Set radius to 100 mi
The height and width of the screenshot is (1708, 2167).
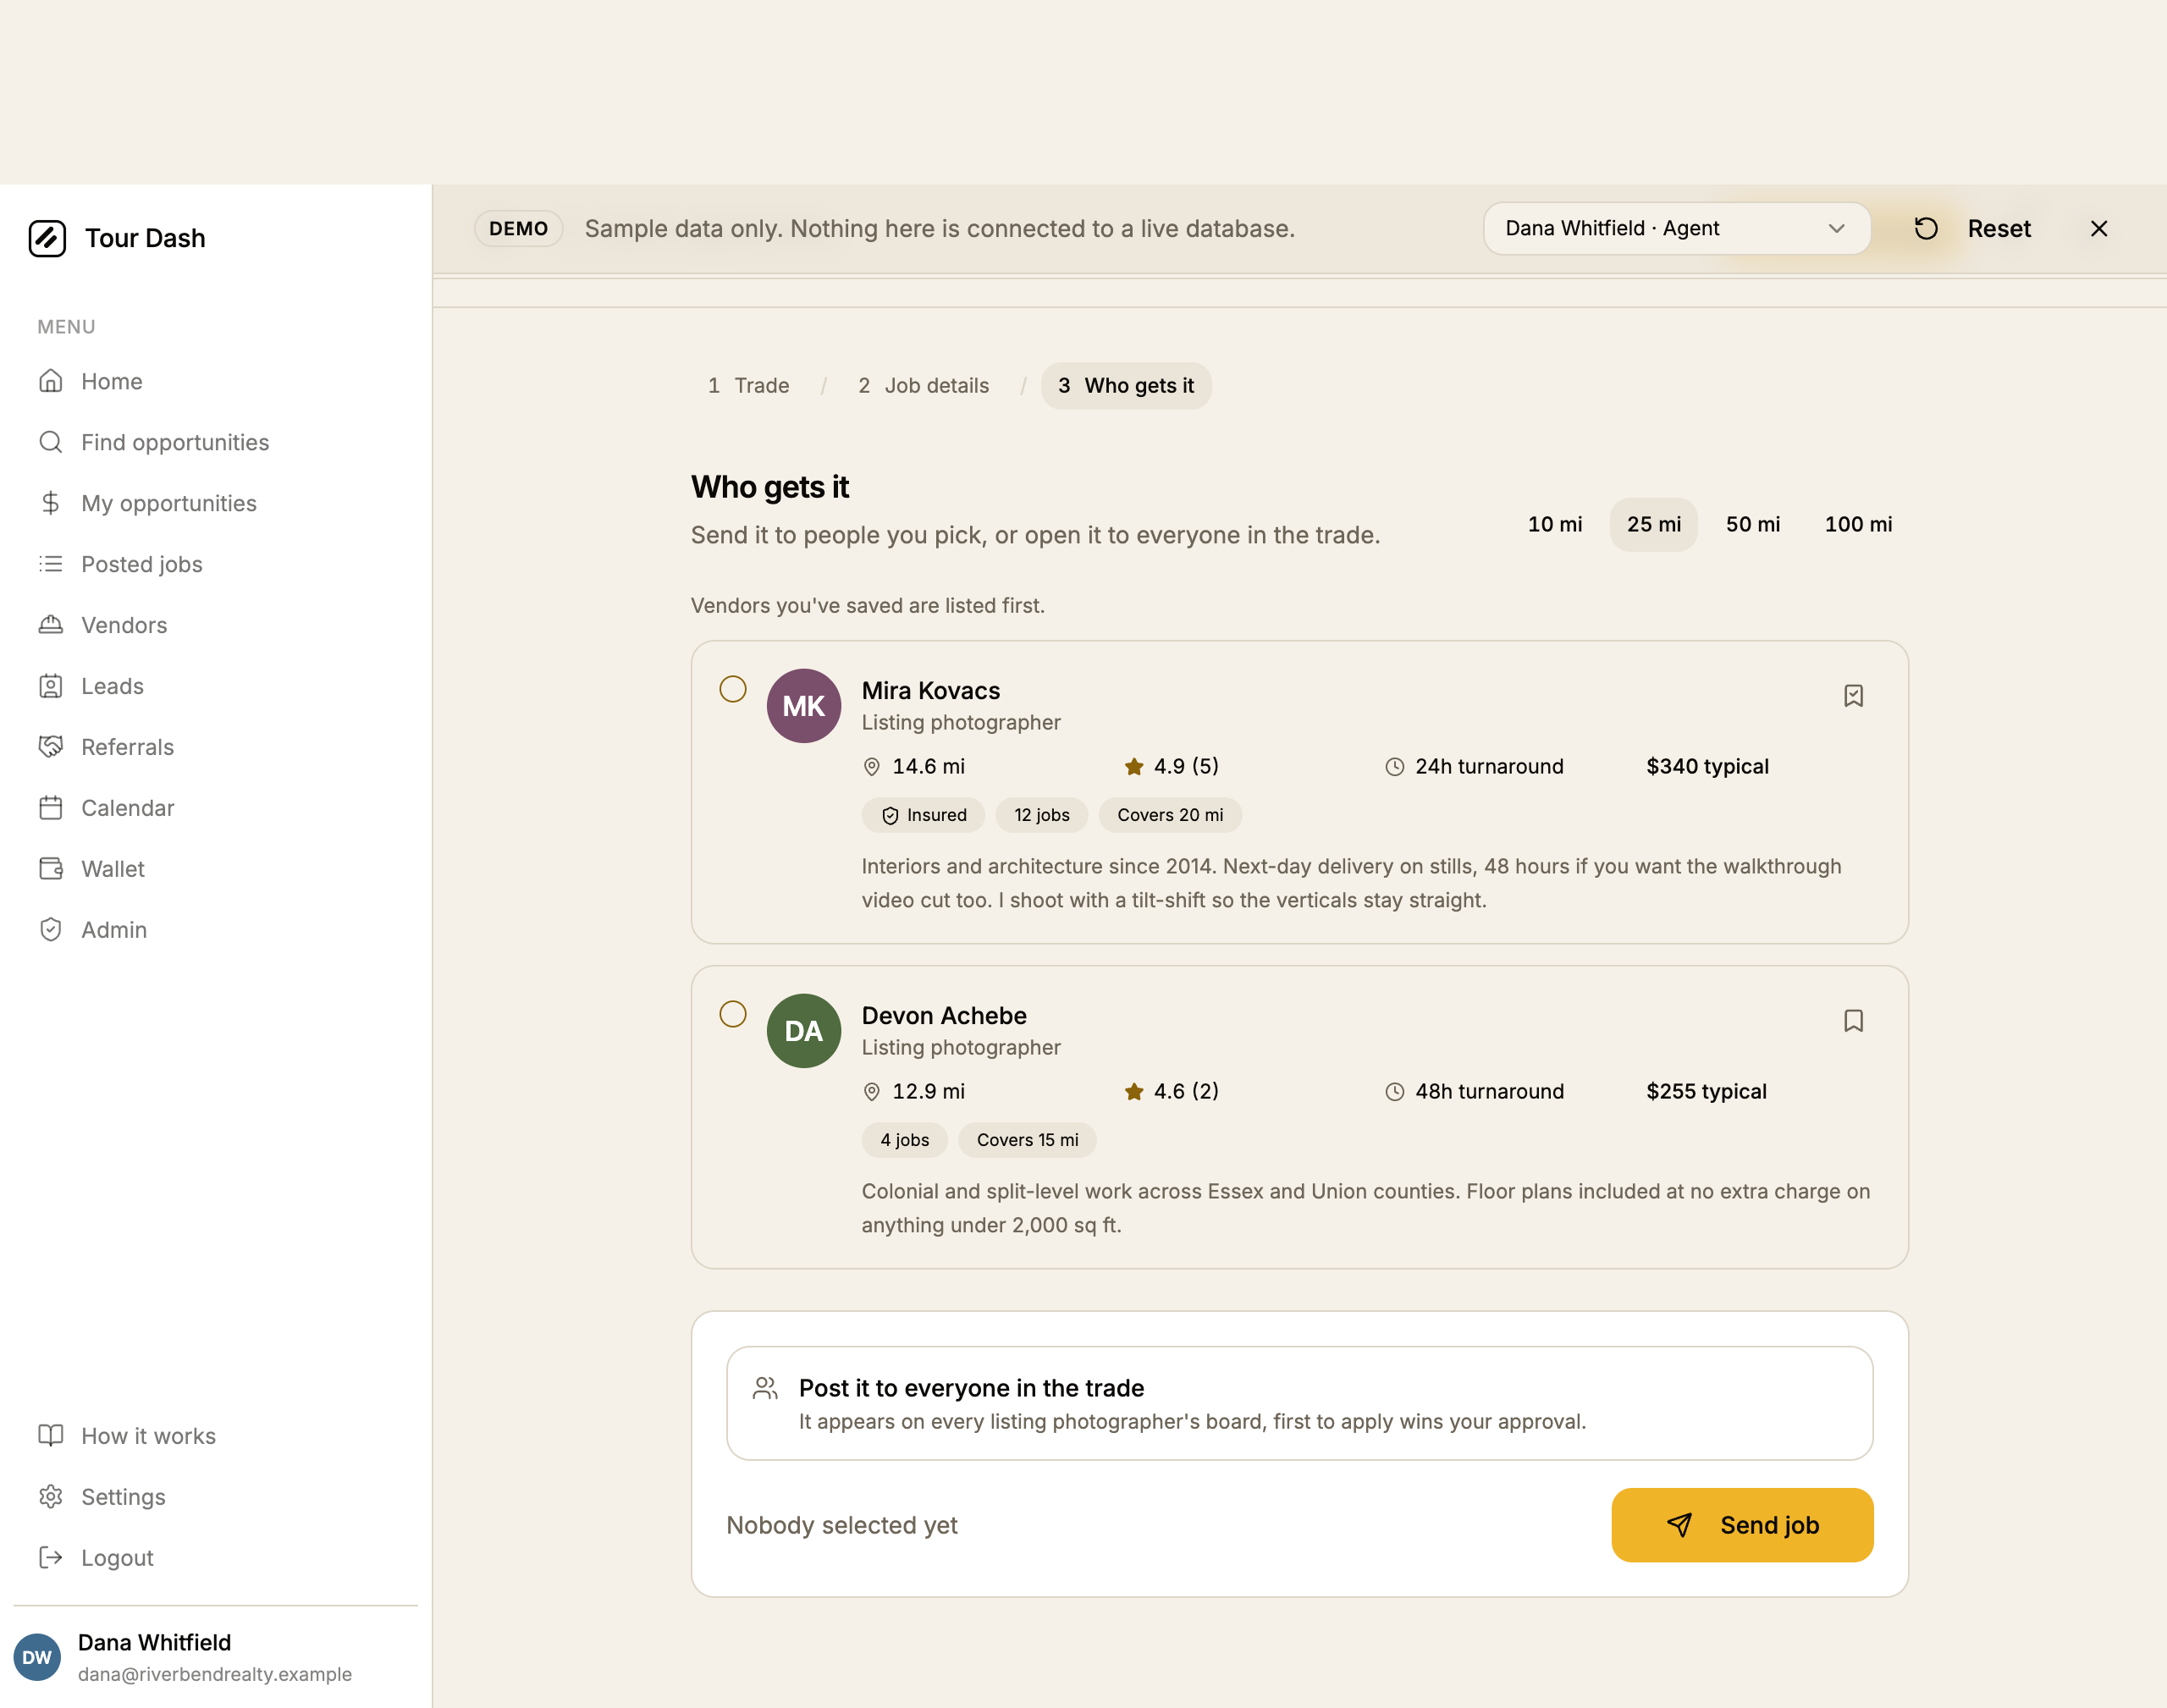point(1858,524)
